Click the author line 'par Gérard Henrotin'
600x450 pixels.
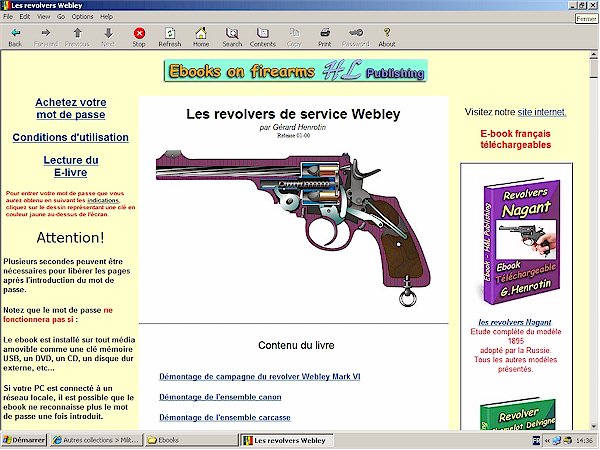pyautogui.click(x=293, y=127)
